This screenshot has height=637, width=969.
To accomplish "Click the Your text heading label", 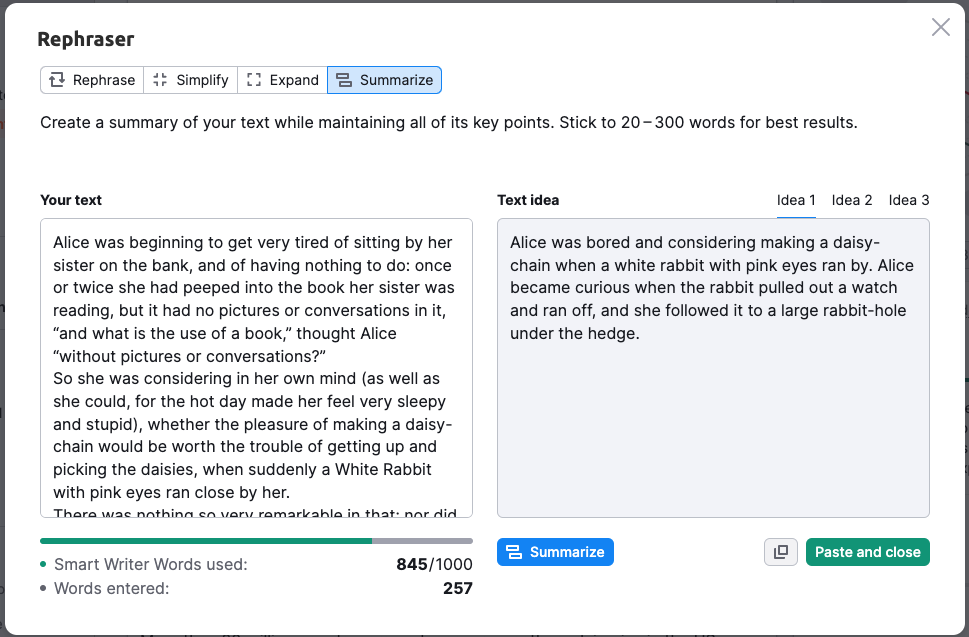I will pos(71,200).
